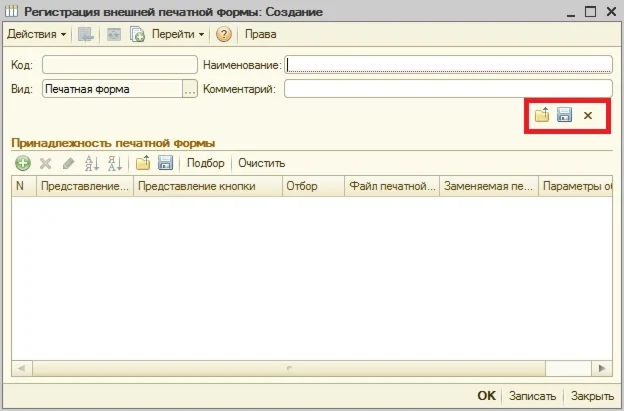Sort table rows ascending
624x411 pixels.
pos(92,163)
